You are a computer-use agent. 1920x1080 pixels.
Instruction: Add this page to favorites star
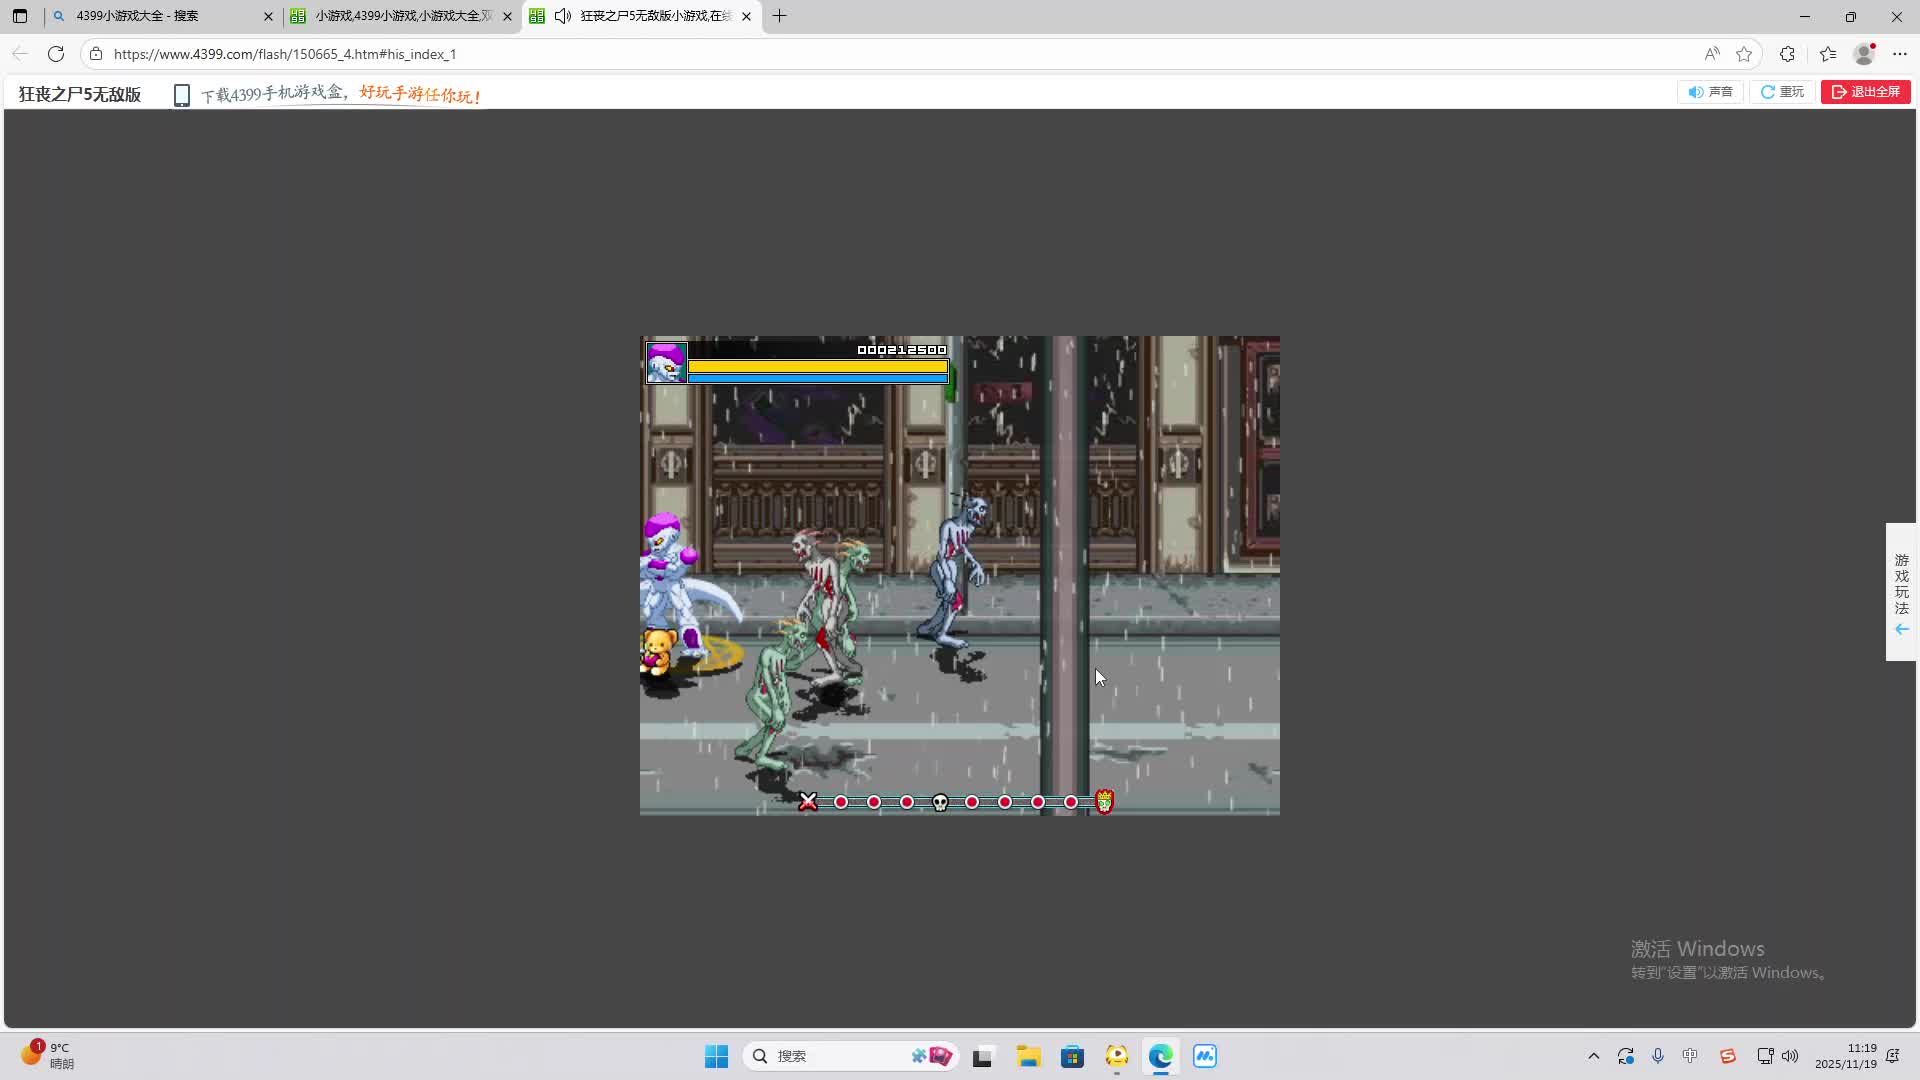click(x=1744, y=54)
